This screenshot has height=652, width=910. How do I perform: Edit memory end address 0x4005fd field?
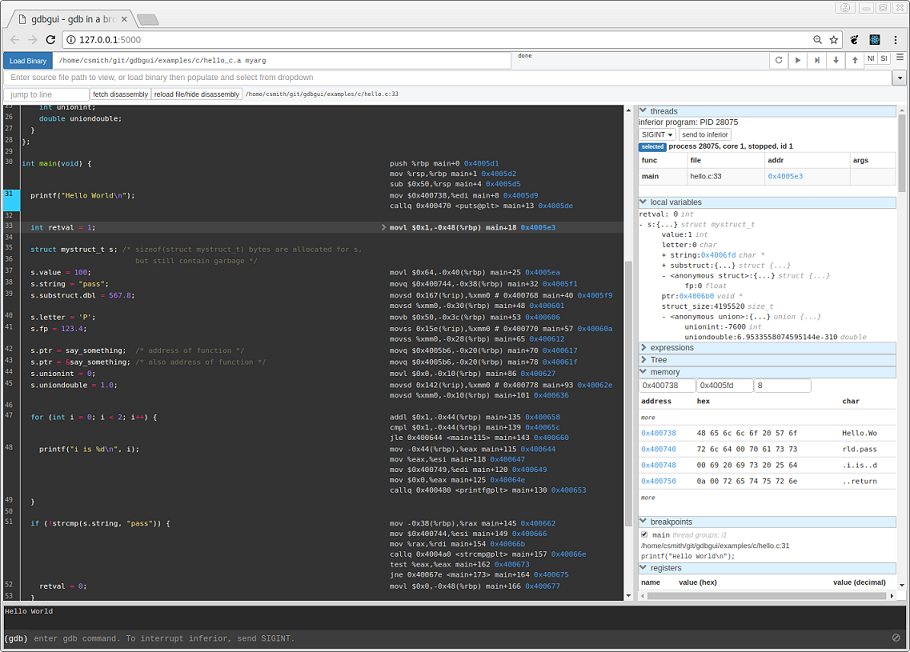click(724, 385)
